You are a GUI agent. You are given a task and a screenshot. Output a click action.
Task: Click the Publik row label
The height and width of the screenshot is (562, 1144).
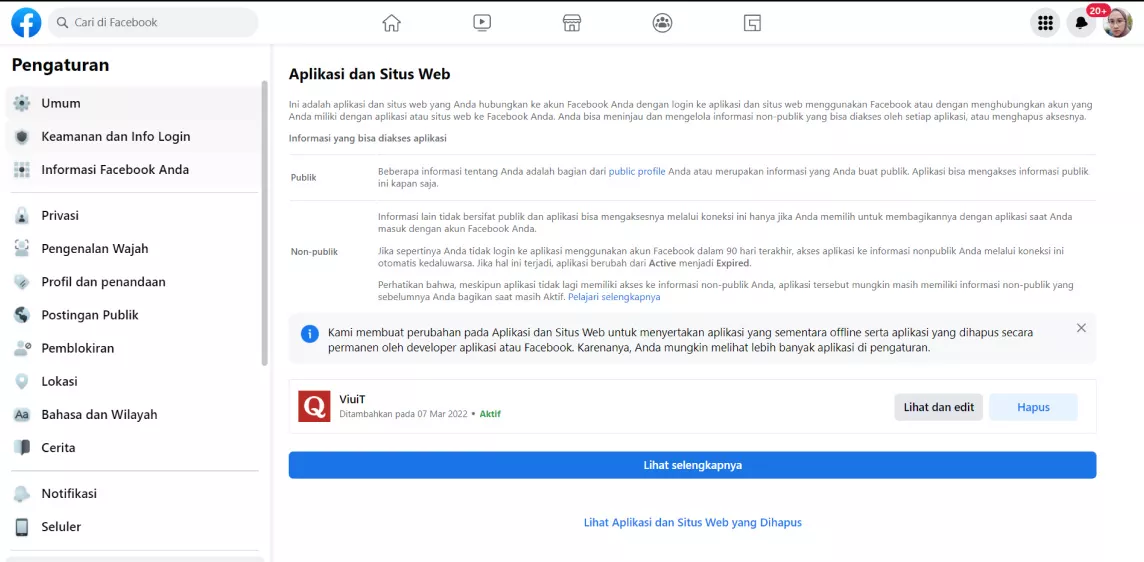click(304, 177)
